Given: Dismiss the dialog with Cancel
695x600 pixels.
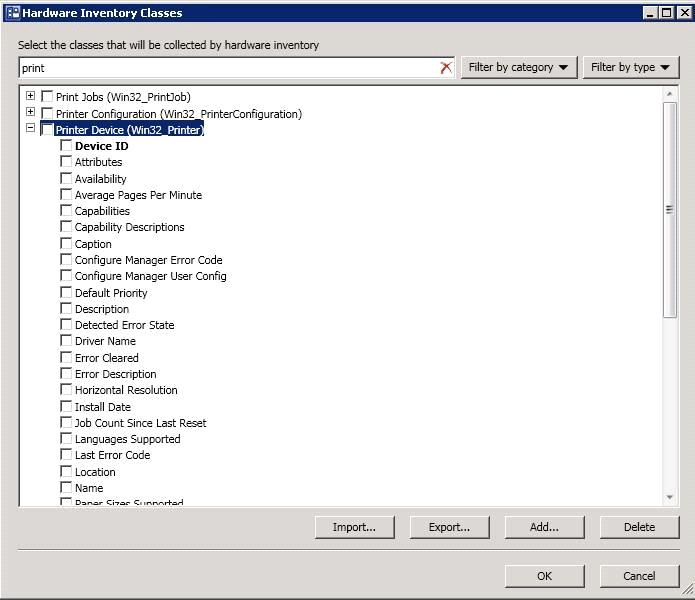Looking at the screenshot, I should (639, 576).
